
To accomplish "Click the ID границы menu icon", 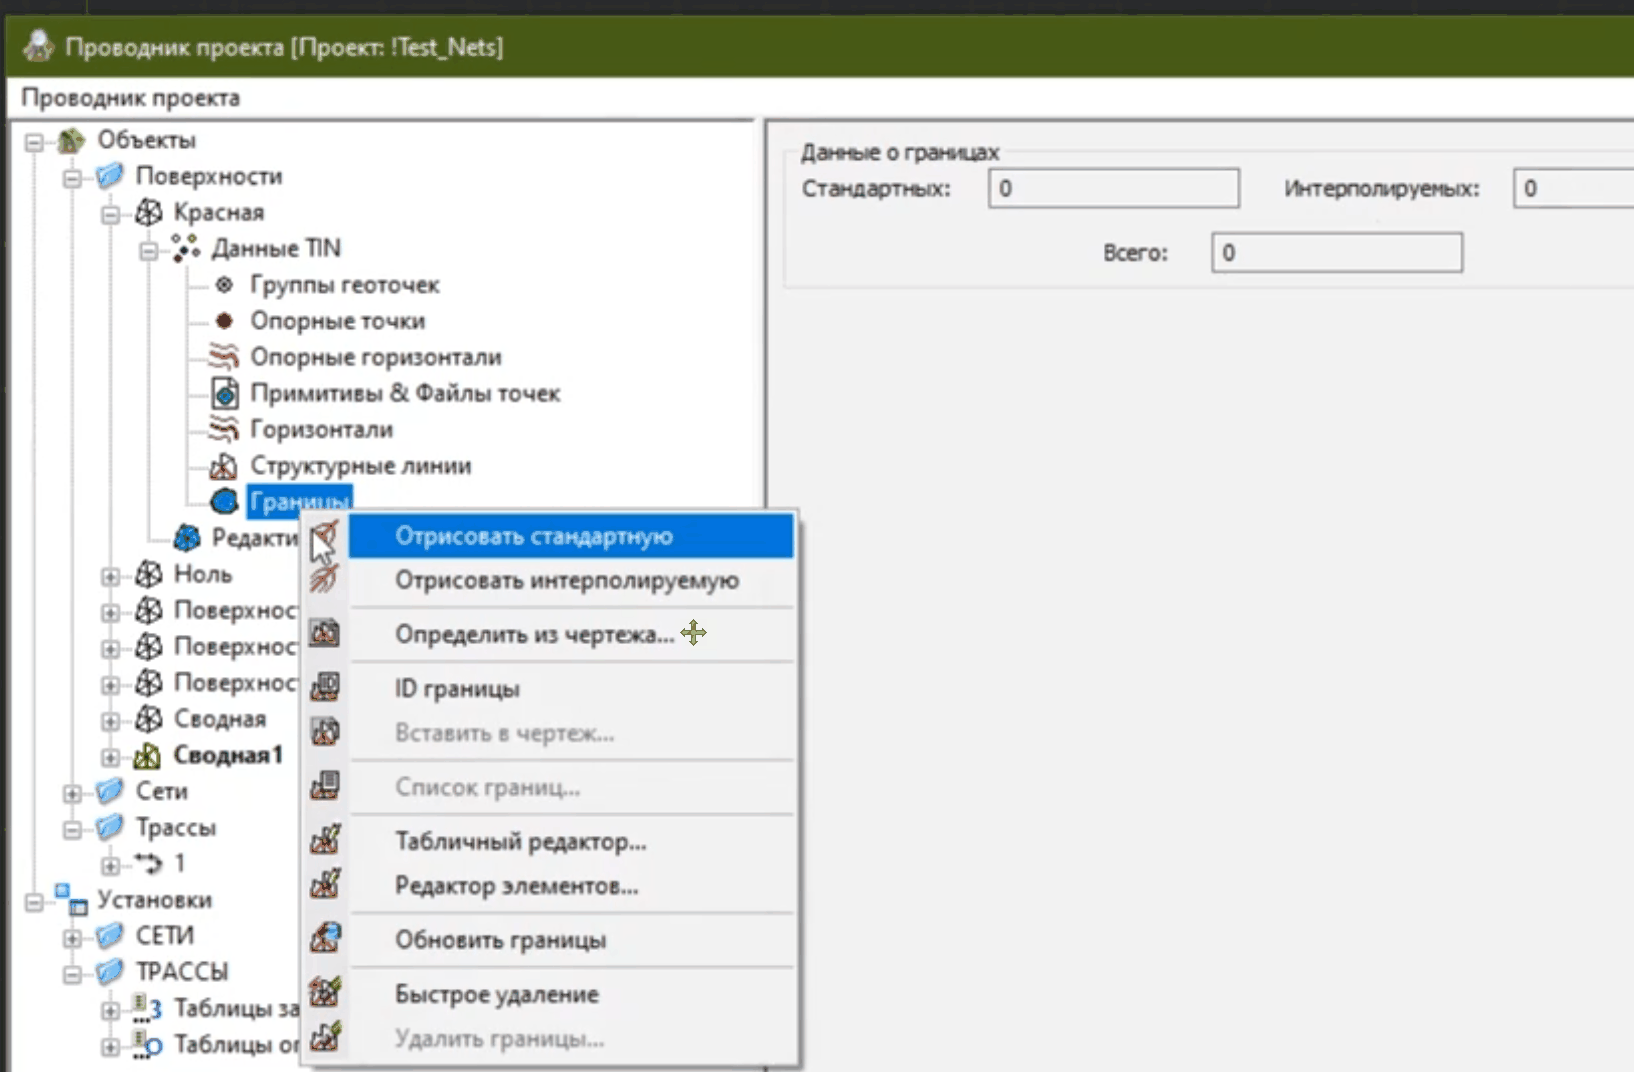I will [x=325, y=687].
